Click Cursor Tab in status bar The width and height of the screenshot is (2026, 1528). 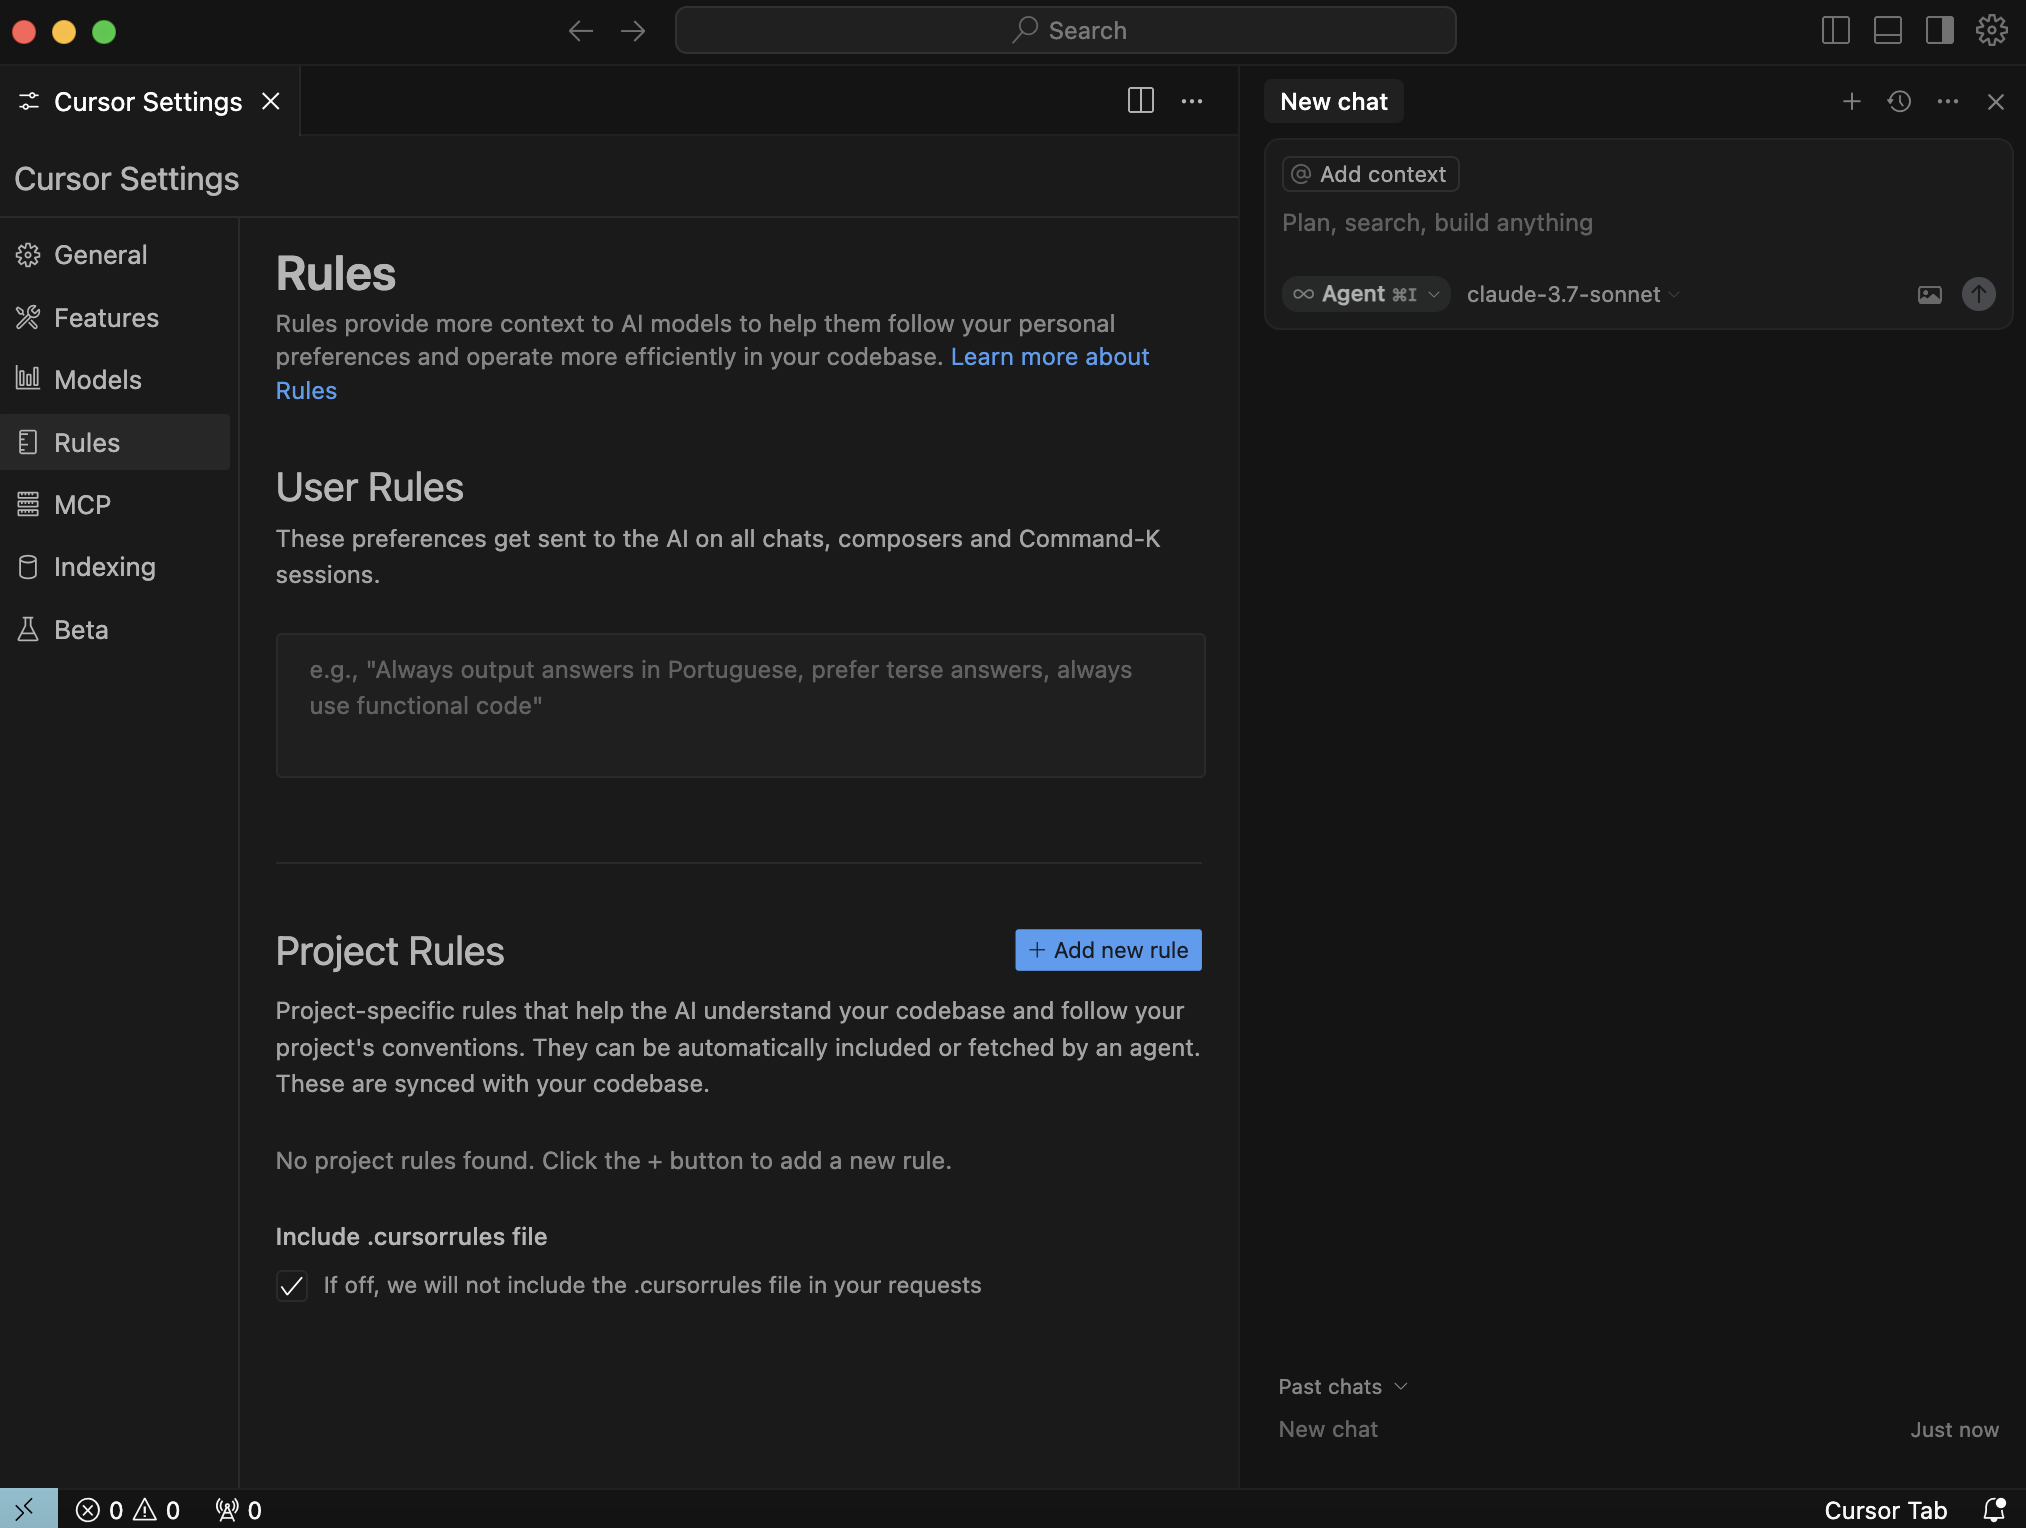point(1886,1510)
